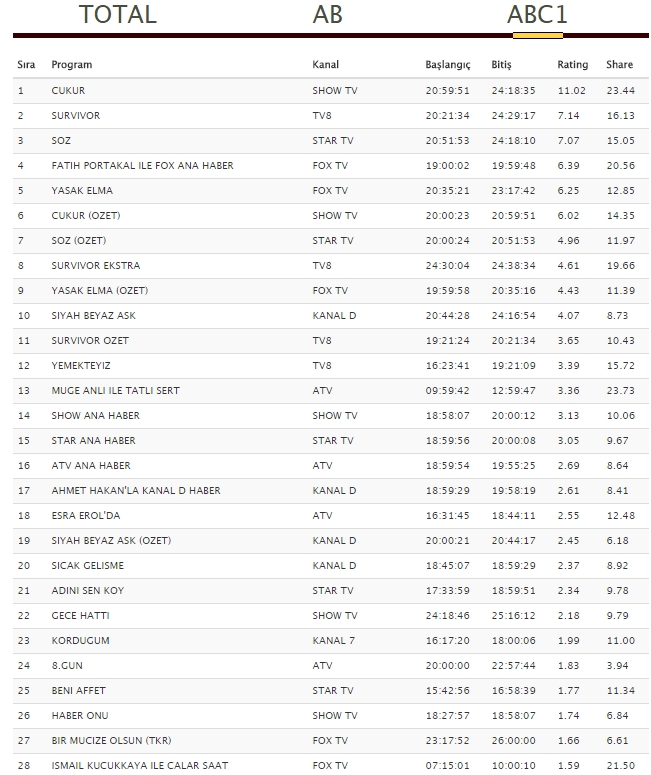651x775 pixels.
Task: Click the Share column header
Action: (619, 65)
